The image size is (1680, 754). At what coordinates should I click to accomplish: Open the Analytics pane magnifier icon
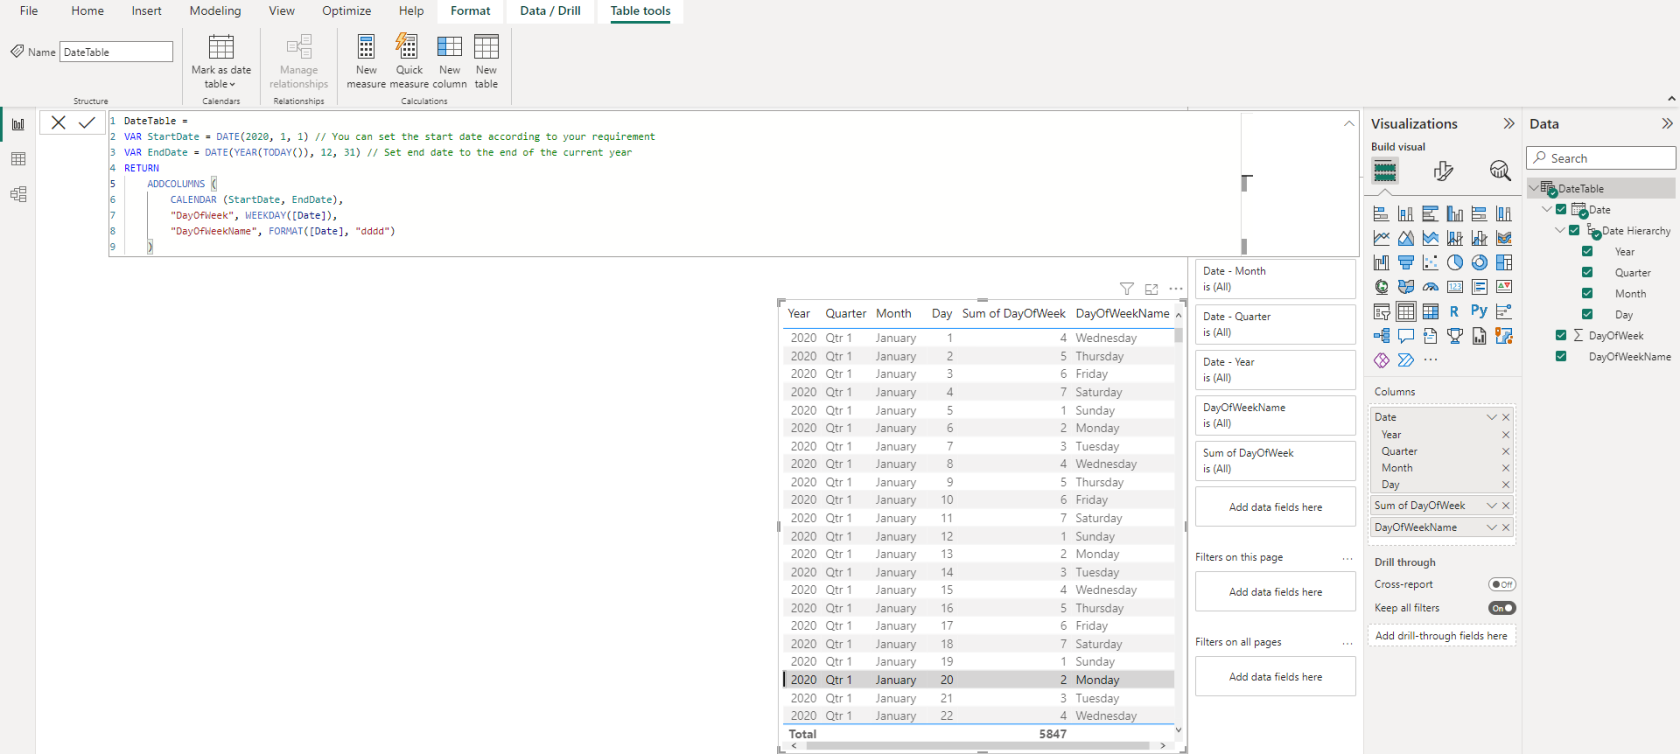tap(1500, 171)
